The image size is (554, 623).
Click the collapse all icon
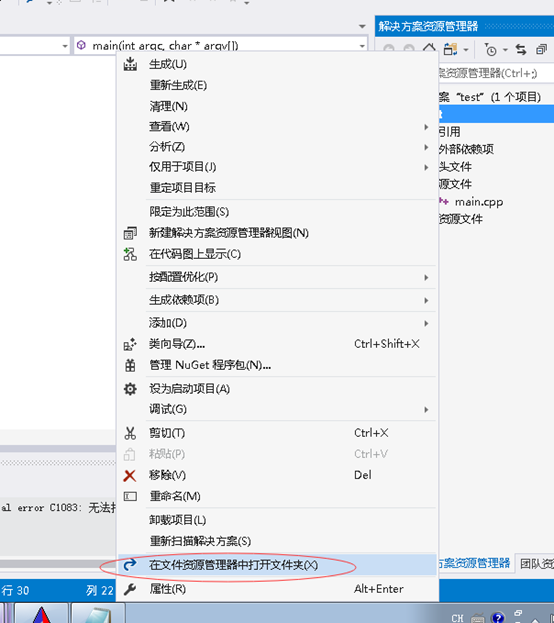click(x=541, y=50)
